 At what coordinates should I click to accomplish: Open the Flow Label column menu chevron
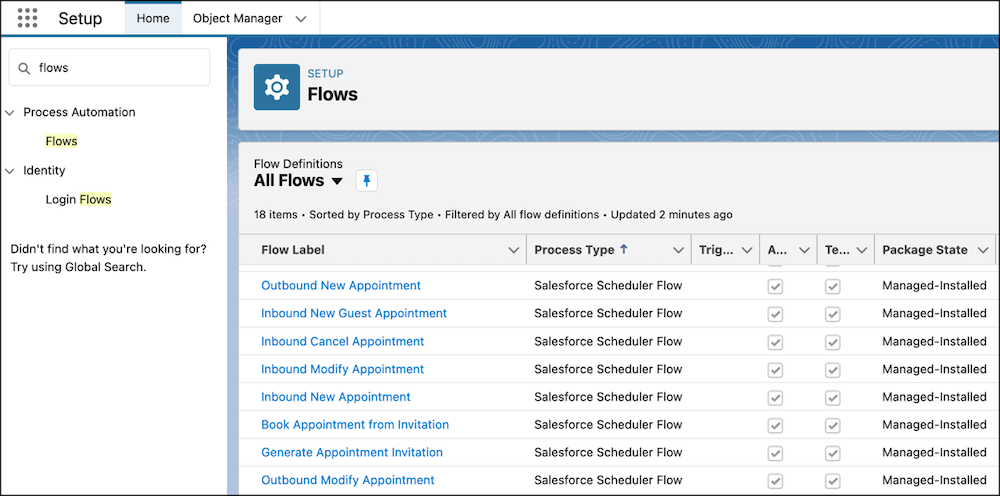point(513,251)
